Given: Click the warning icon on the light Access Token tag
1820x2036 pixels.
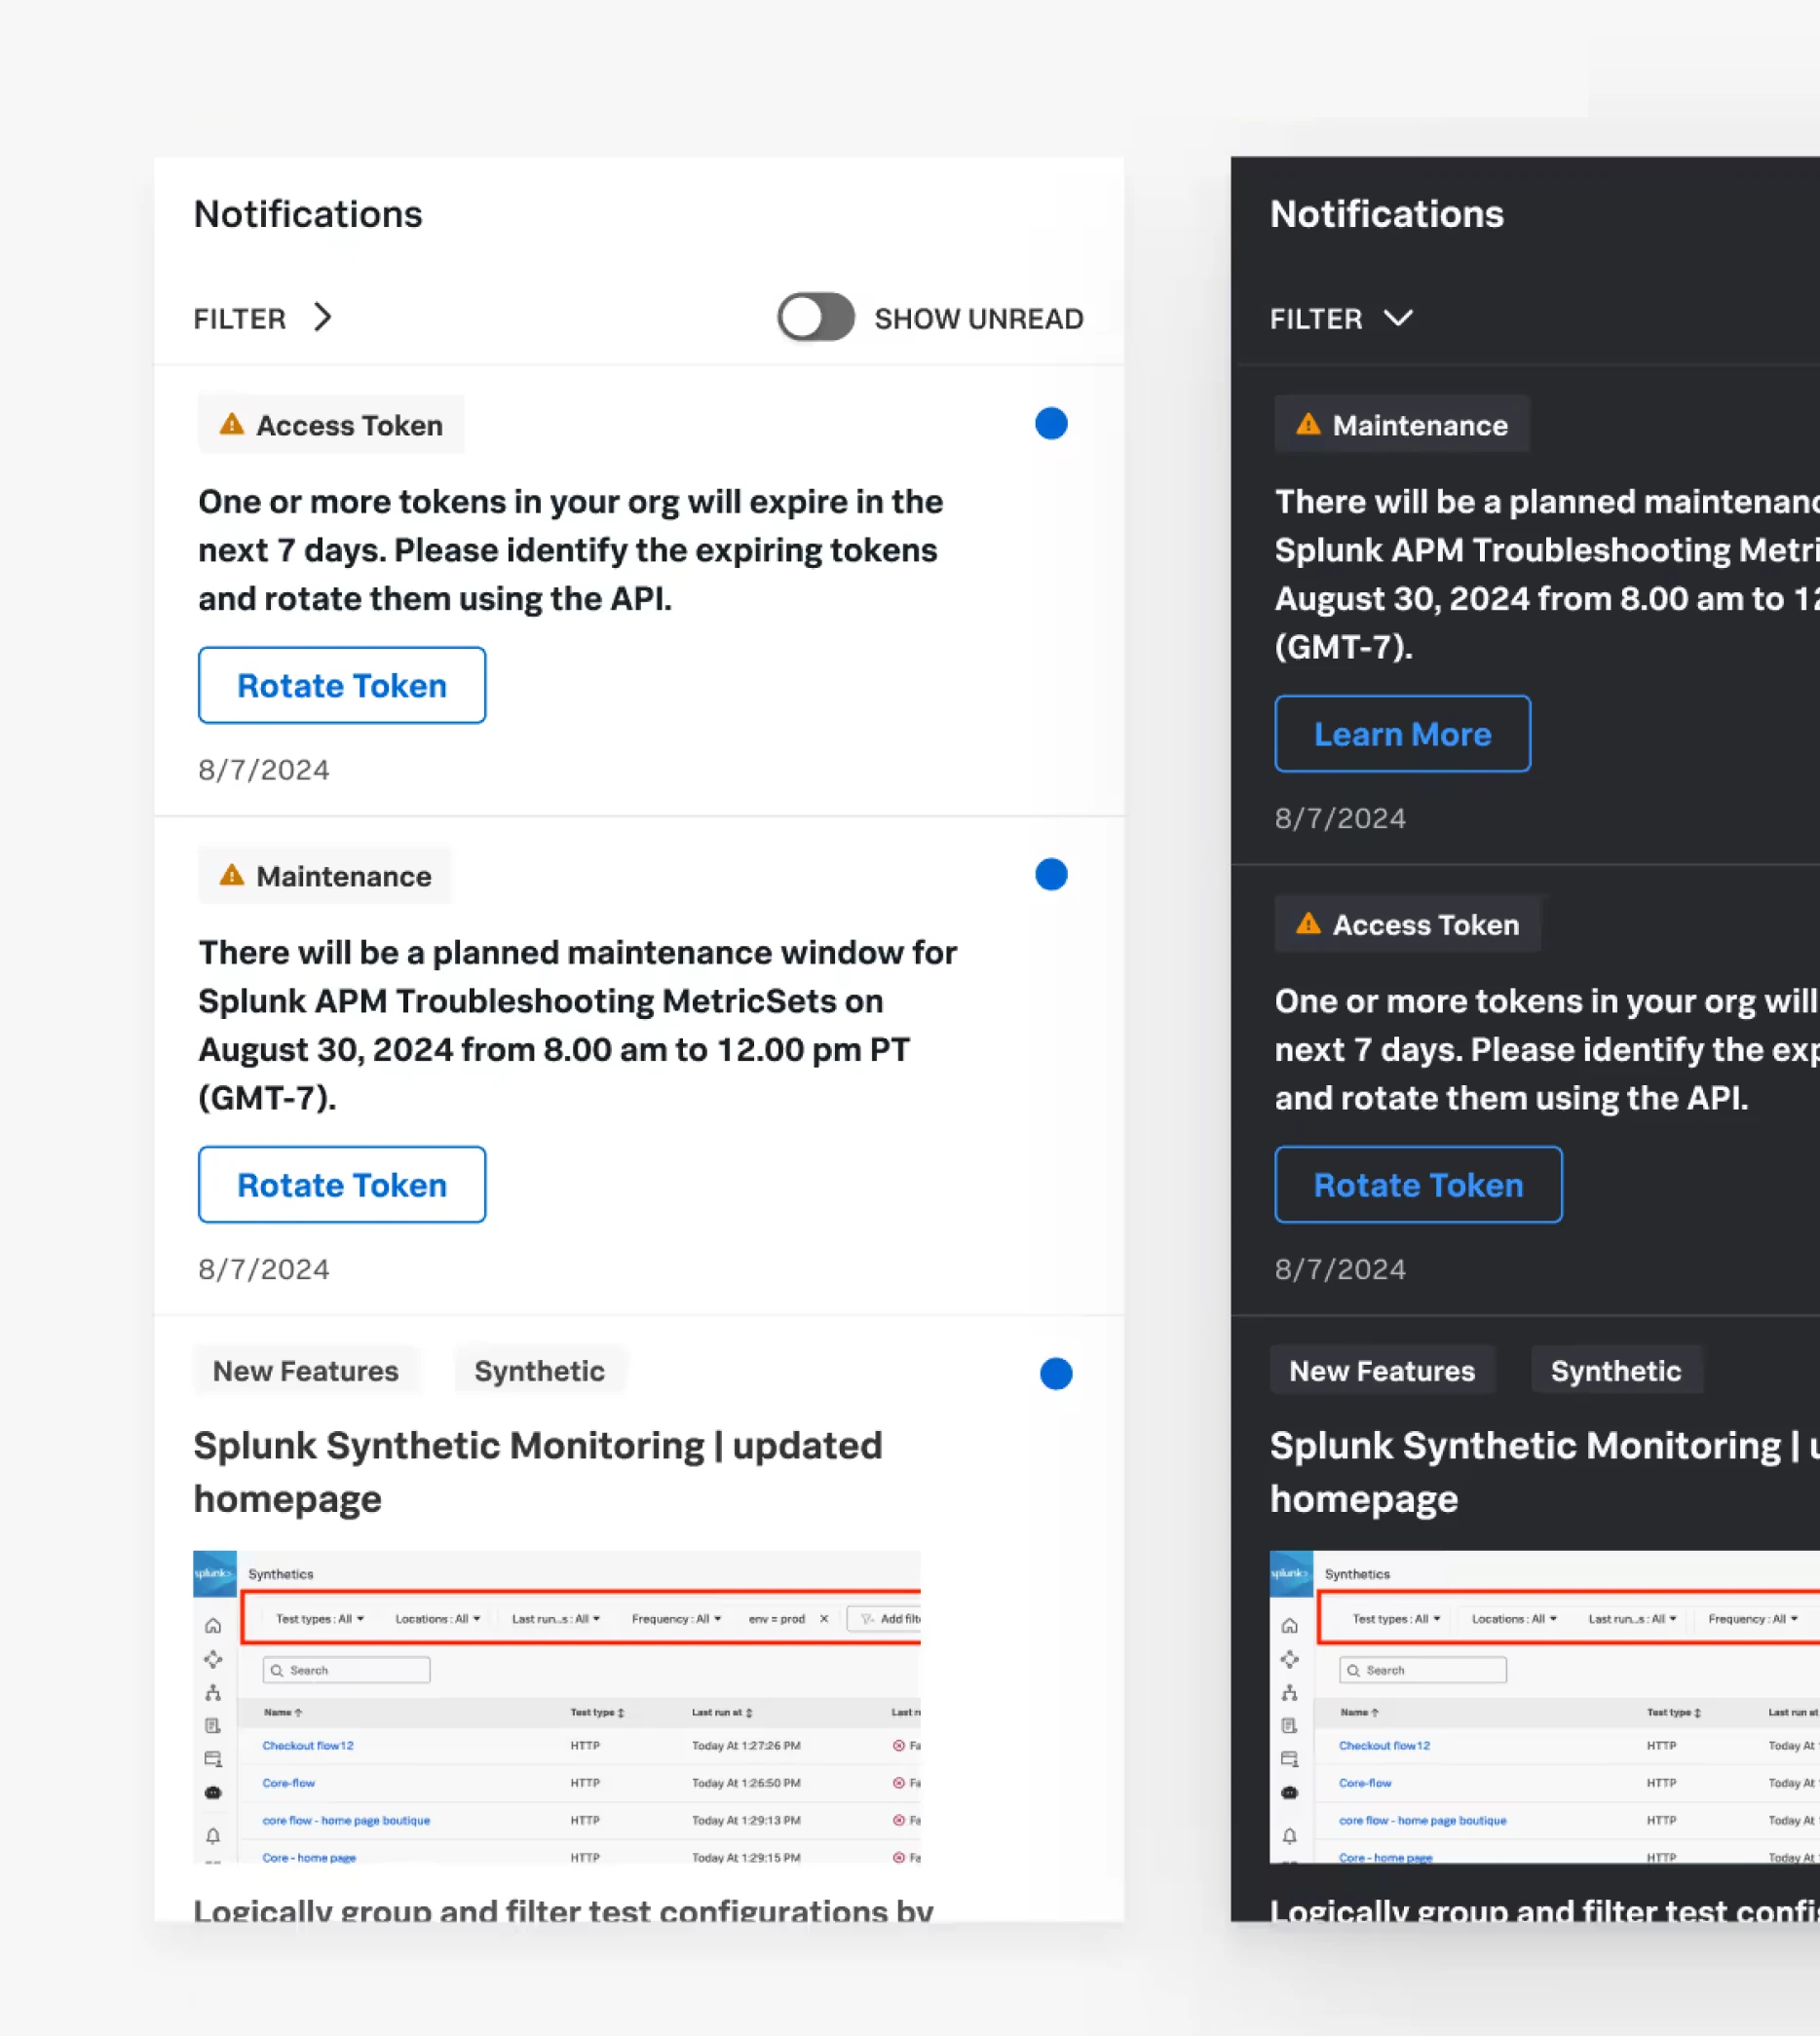Looking at the screenshot, I should click(232, 424).
